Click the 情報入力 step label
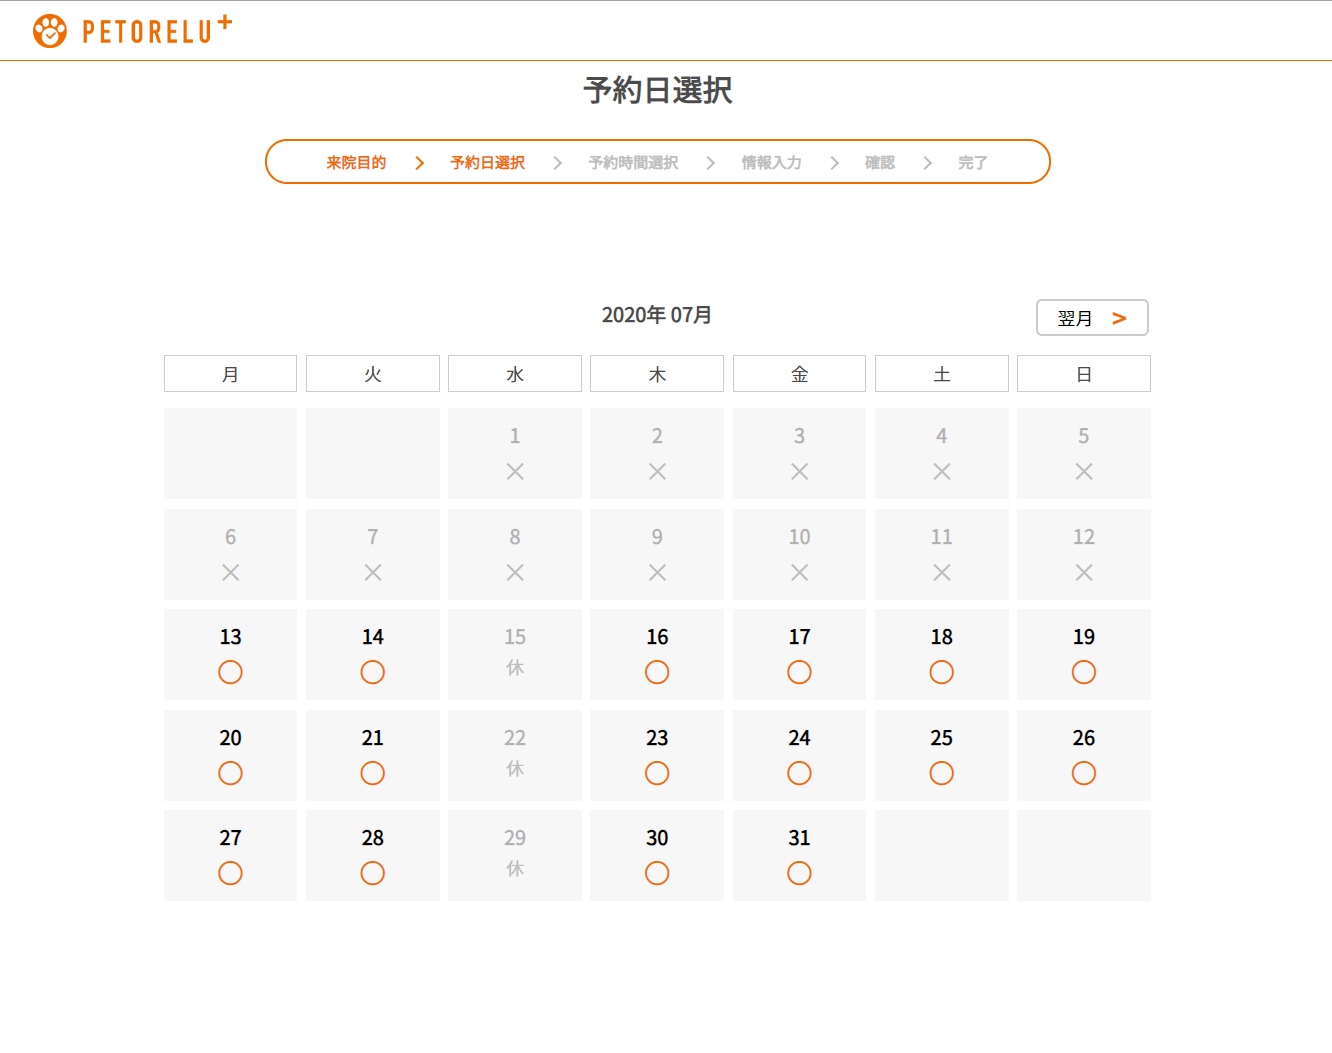Screen dimensions: 1332x1053 pyautogui.click(x=771, y=162)
